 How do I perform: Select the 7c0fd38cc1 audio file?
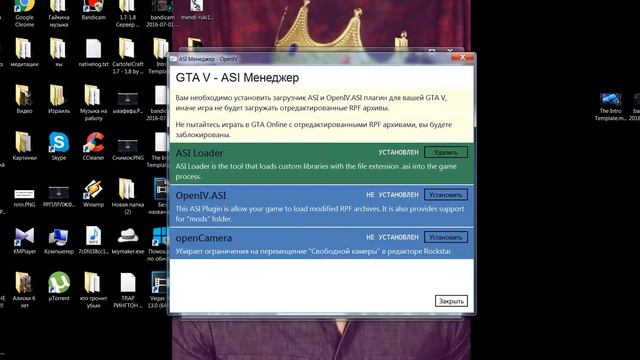pos(93,241)
